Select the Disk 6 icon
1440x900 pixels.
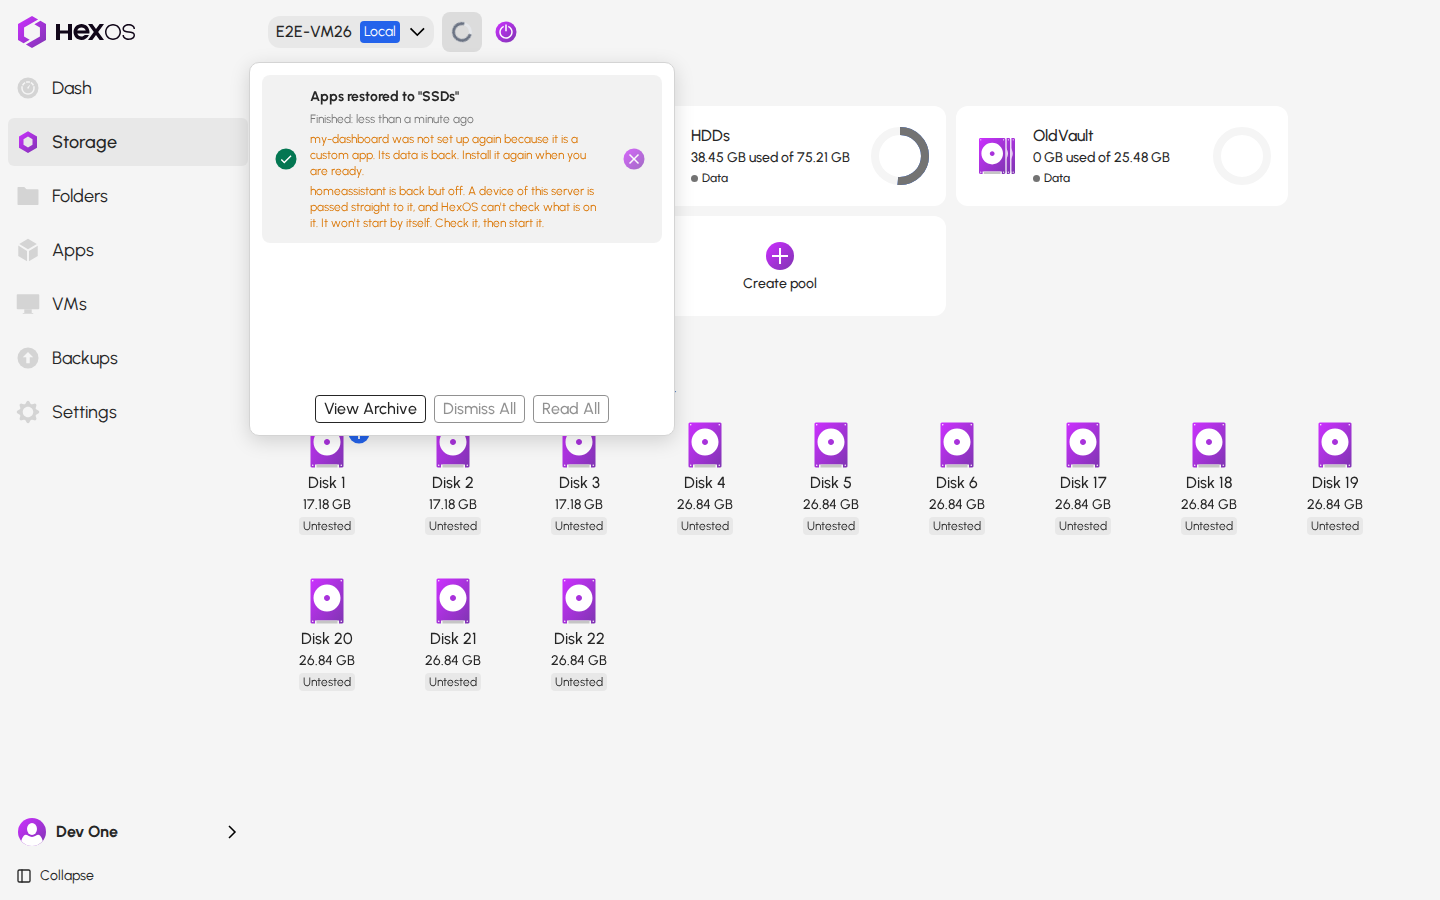[957, 445]
